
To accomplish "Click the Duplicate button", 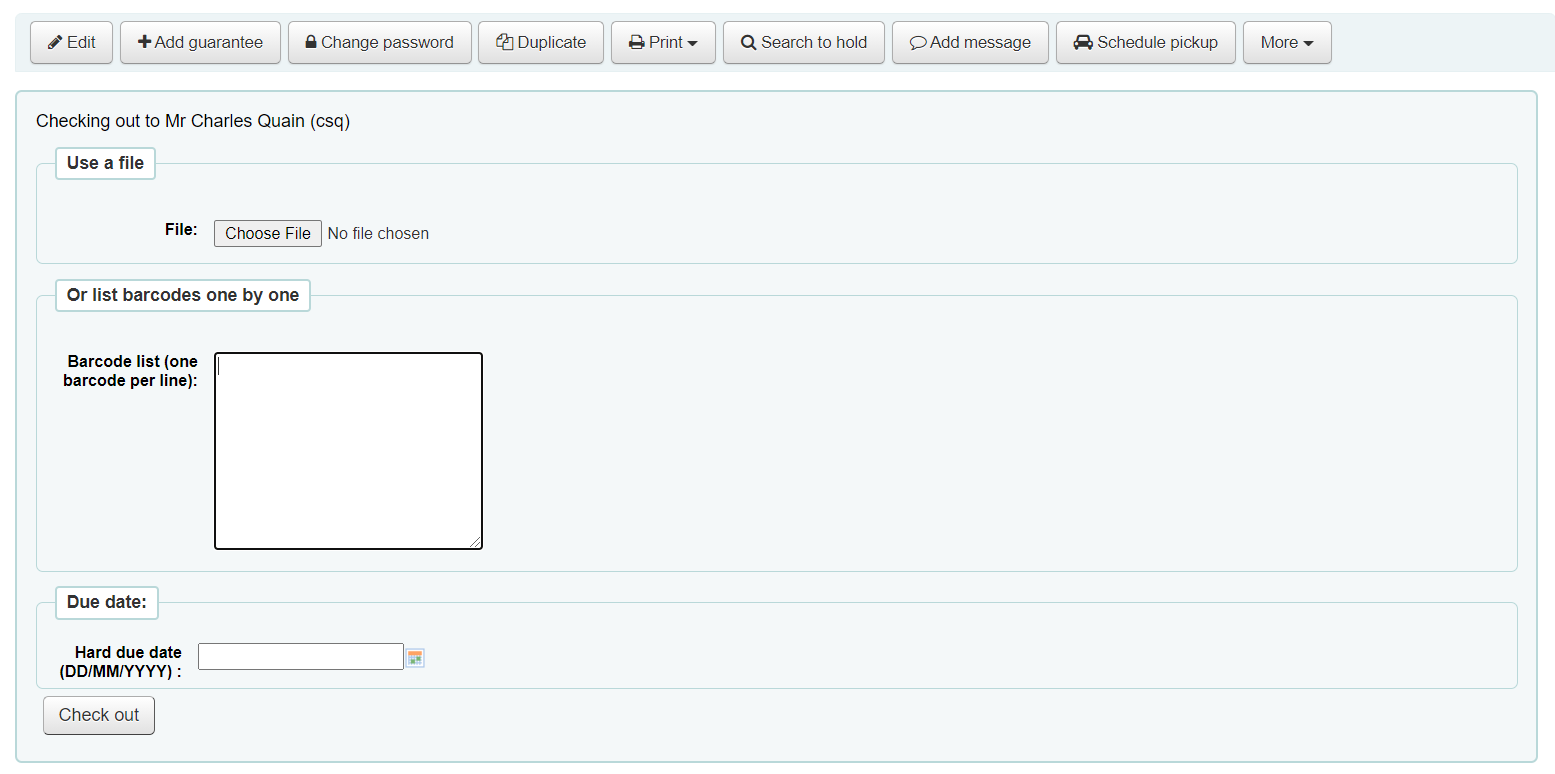I will click(541, 42).
